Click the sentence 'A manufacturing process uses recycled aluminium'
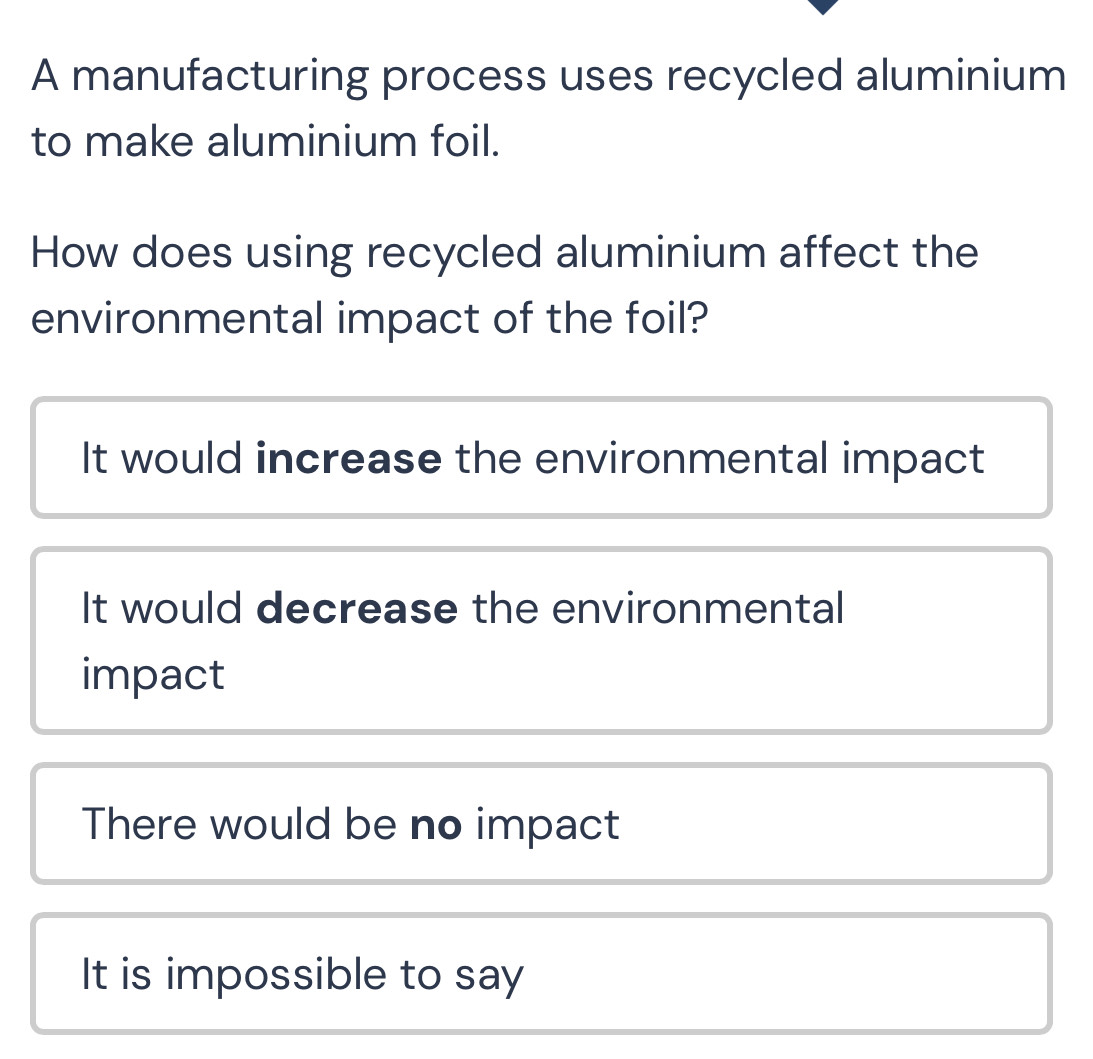Viewport: 1093px width, 1059px height. point(548,76)
